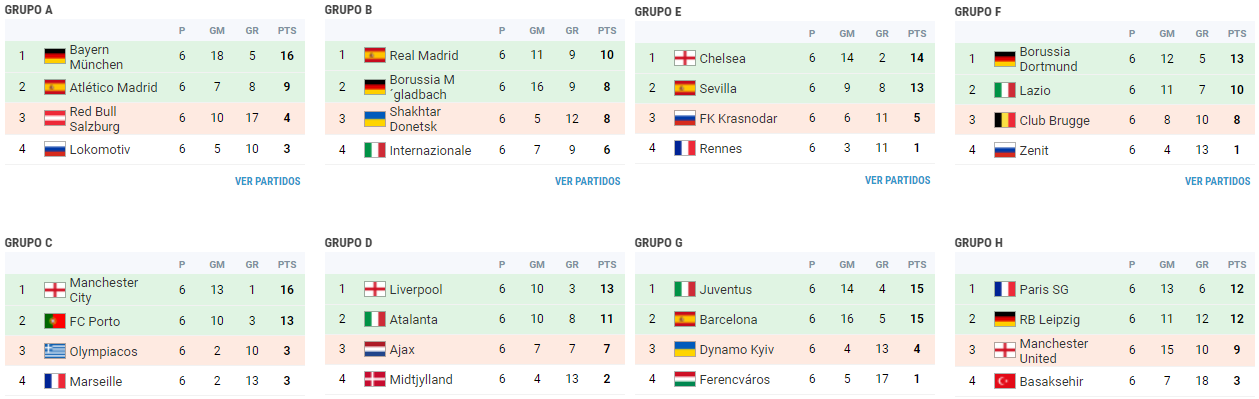The height and width of the screenshot is (399, 1259).
Task: Open Ver Partidos link under Grupo E
Action: [x=898, y=181]
